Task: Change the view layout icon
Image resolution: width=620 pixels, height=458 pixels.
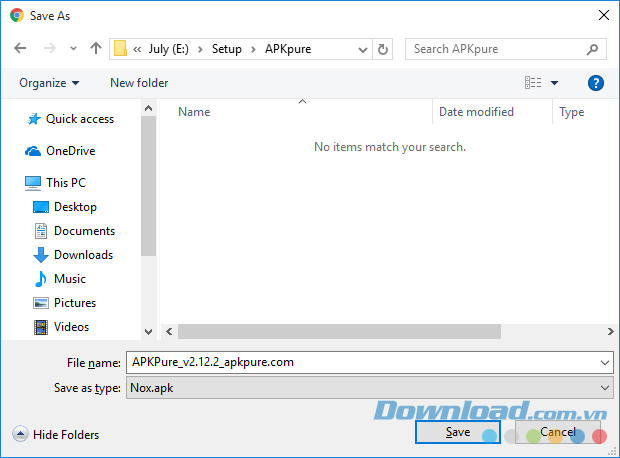Action: point(533,83)
